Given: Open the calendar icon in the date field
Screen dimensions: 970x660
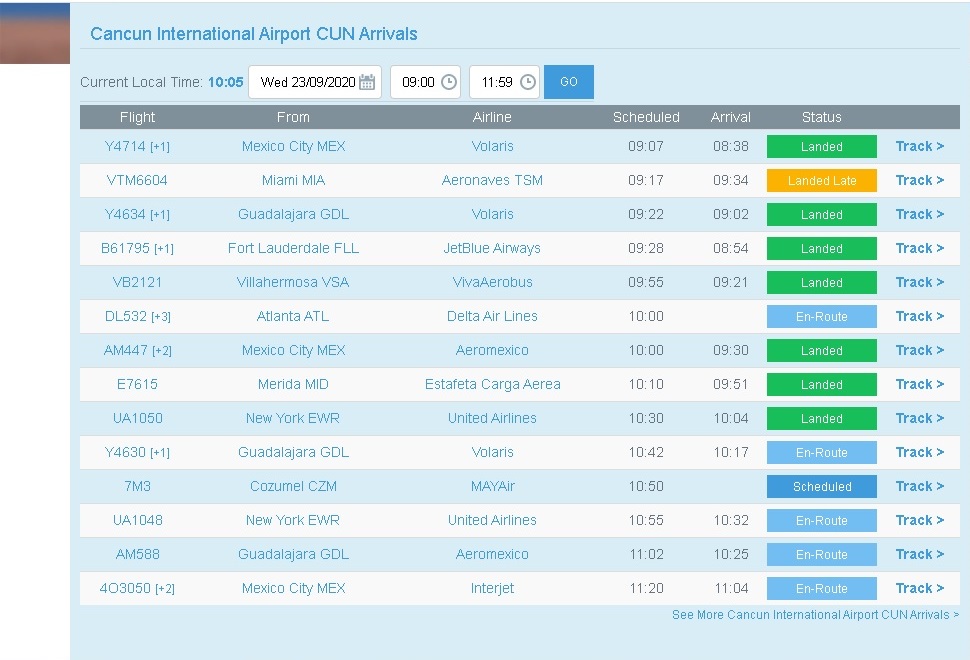Looking at the screenshot, I should click(x=367, y=82).
